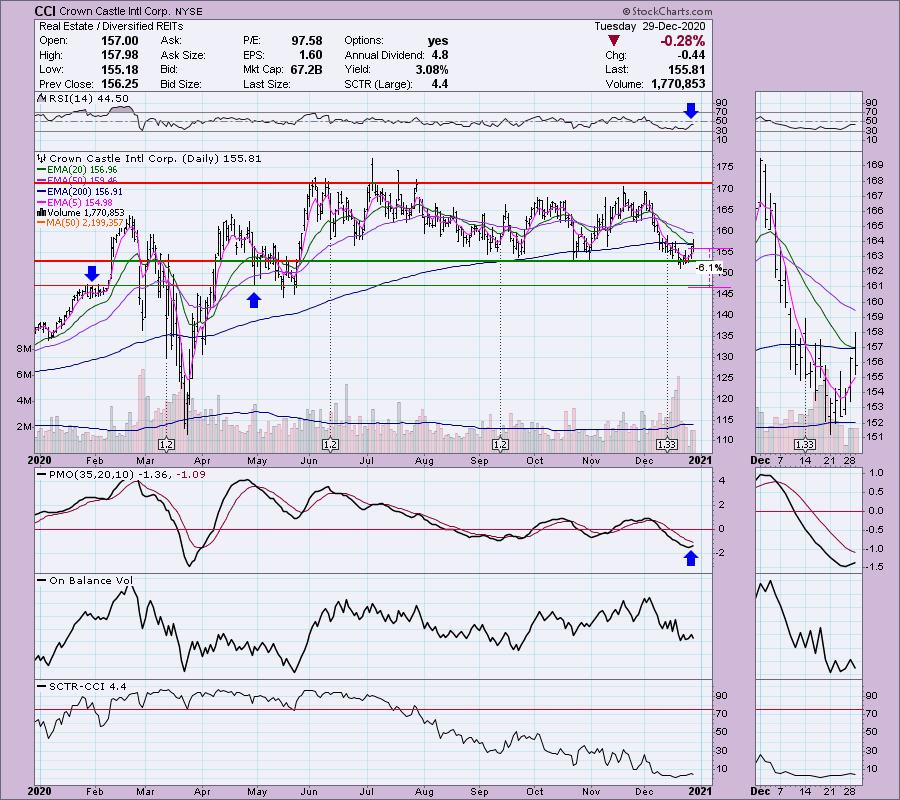
Task: Click the CCI ticker symbol in header
Action: pos(46,11)
